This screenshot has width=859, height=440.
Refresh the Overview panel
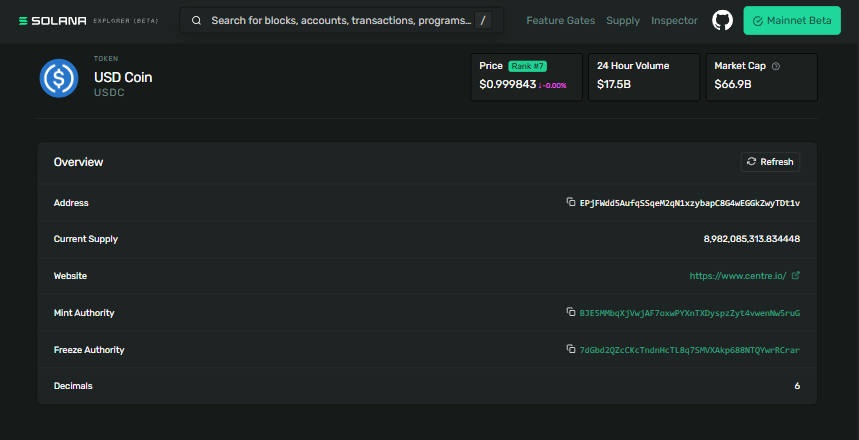click(770, 162)
